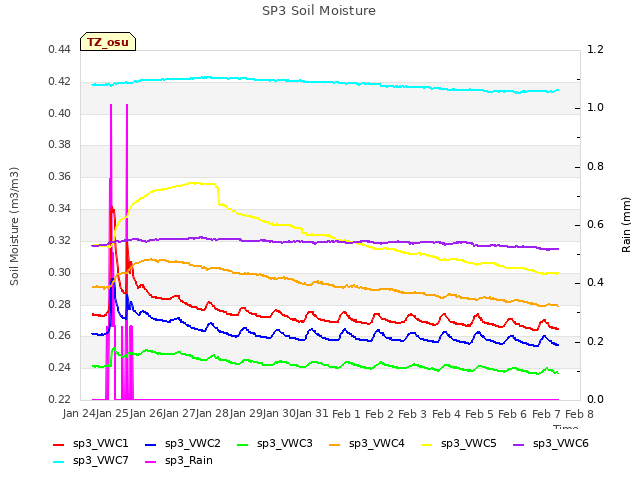Click the Feb 8 date label

tap(579, 414)
